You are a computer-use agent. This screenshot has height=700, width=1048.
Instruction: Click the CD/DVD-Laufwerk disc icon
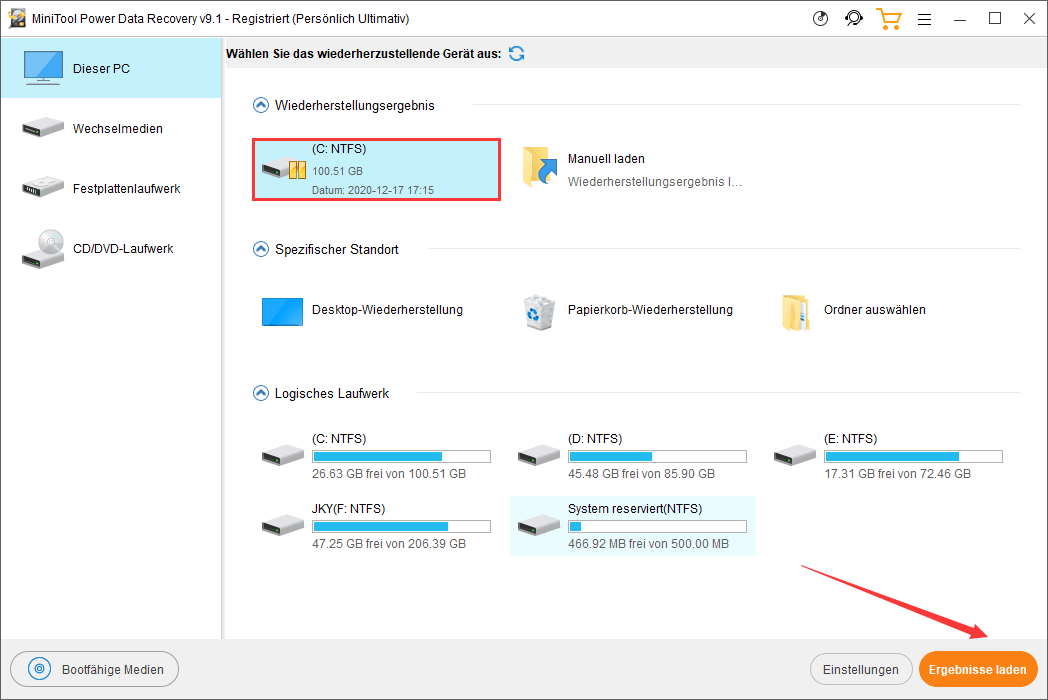[x=43, y=249]
